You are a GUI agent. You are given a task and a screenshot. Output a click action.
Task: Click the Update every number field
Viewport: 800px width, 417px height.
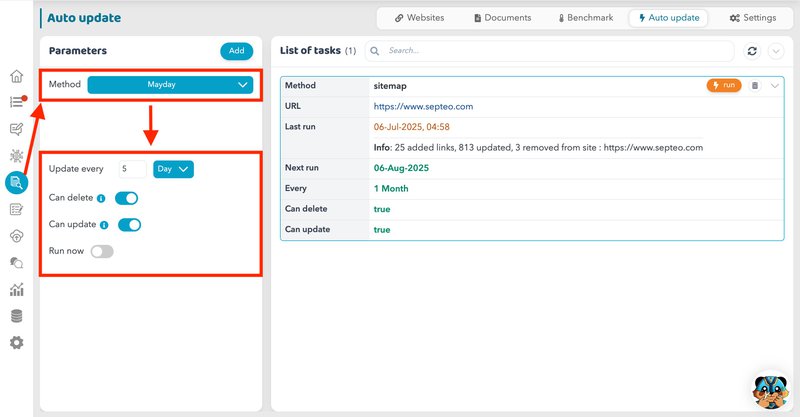coord(133,169)
